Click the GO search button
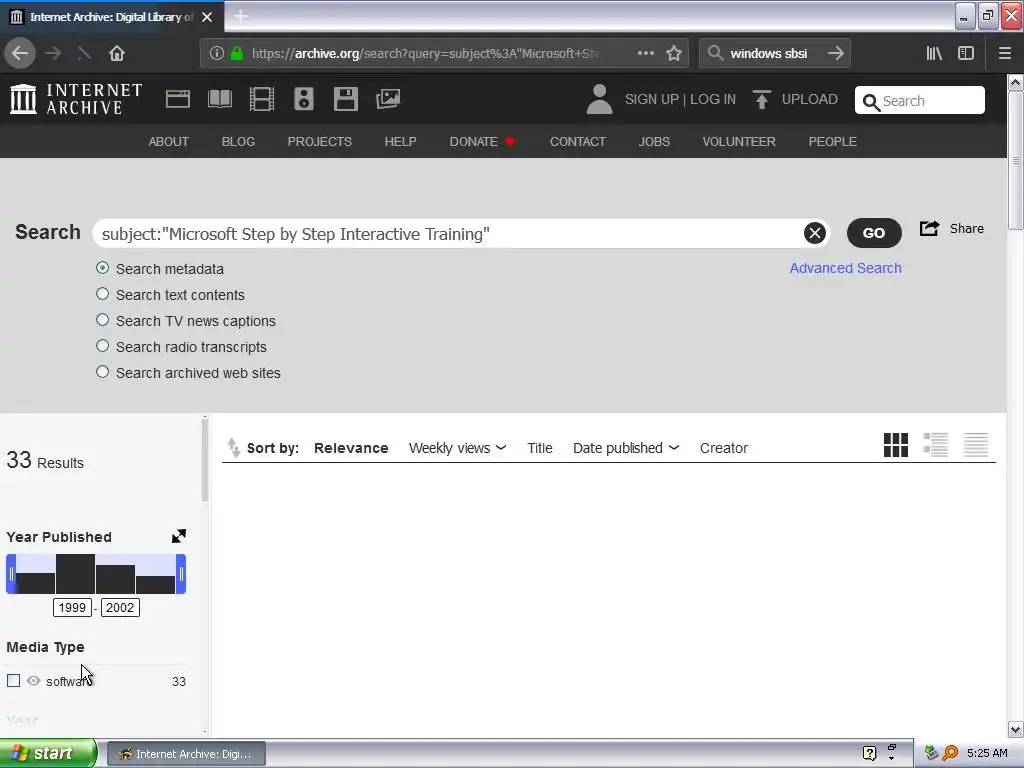The image size is (1024, 768). (874, 233)
